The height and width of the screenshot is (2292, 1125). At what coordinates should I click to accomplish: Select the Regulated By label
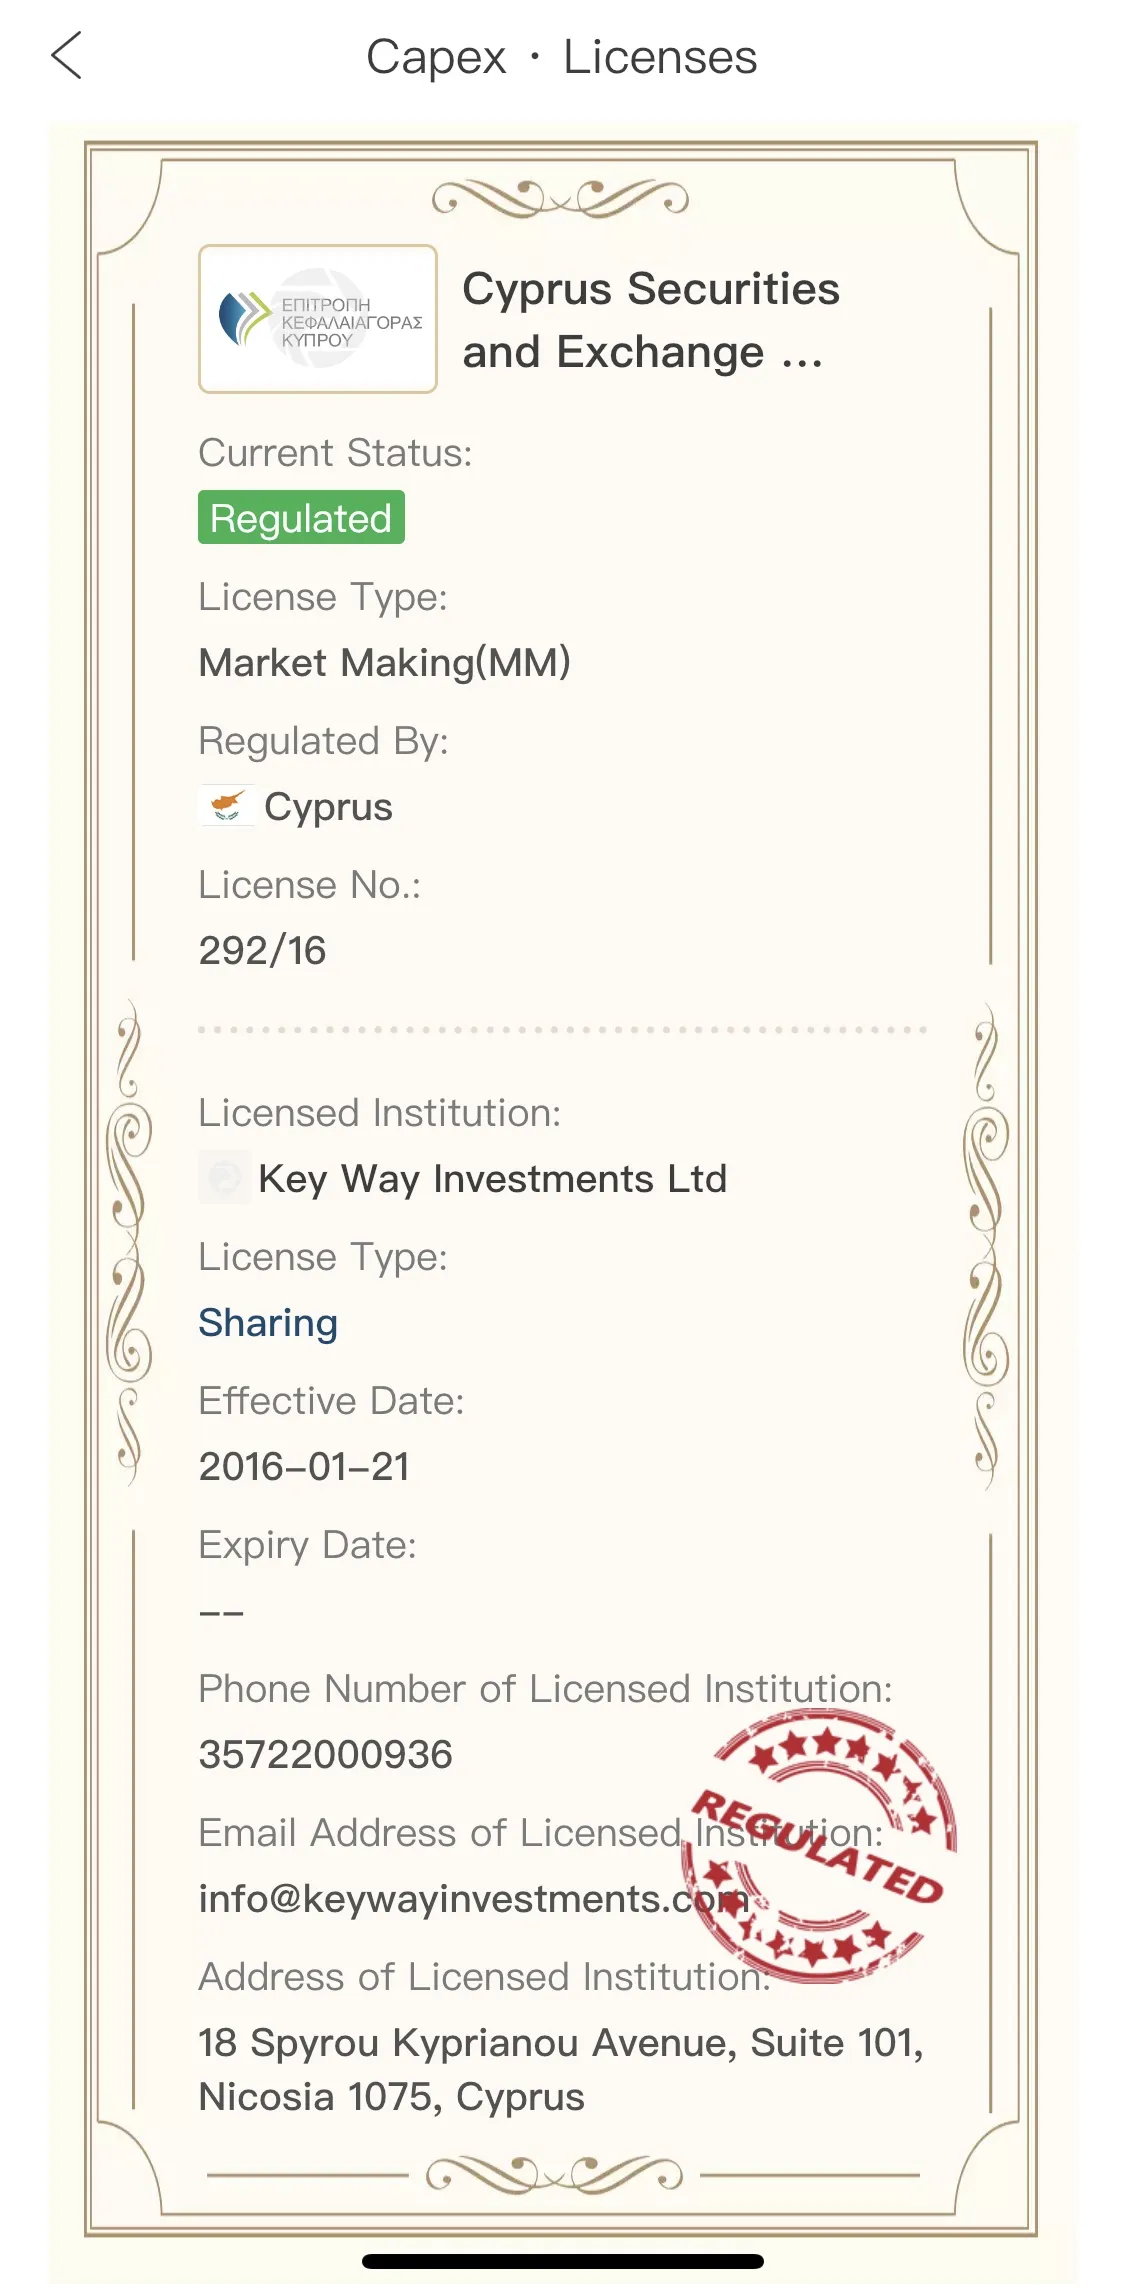click(323, 741)
